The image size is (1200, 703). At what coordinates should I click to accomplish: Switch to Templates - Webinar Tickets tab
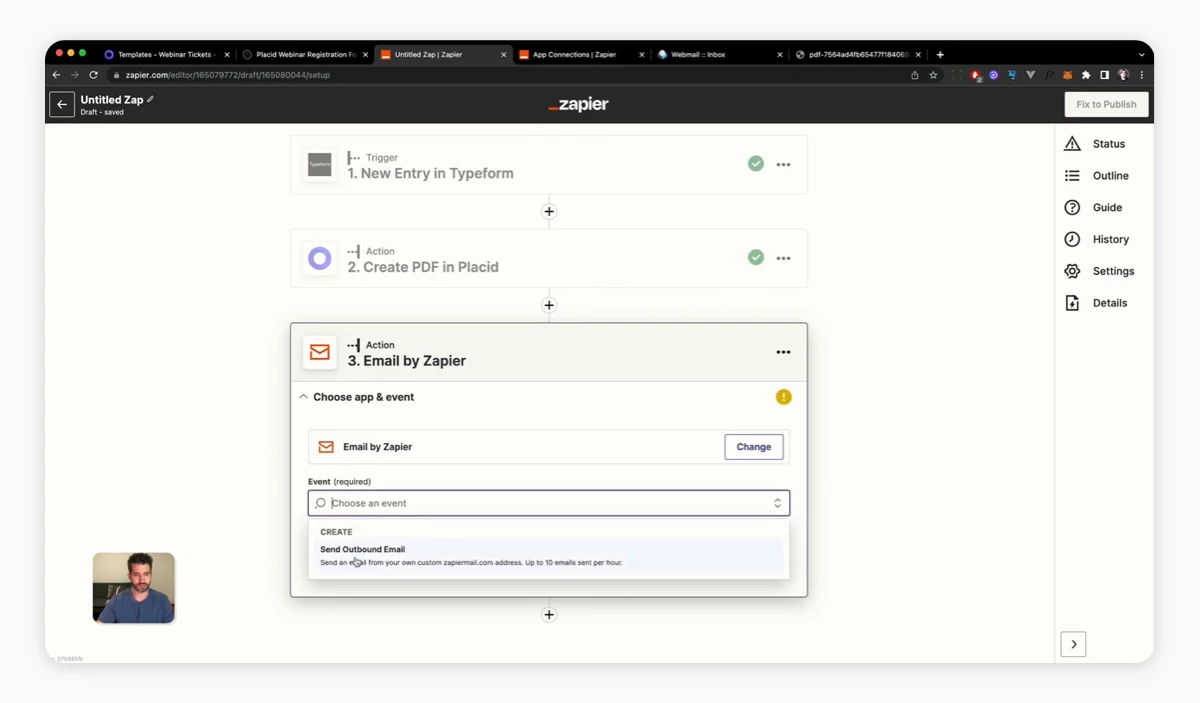pyautogui.click(x=165, y=55)
